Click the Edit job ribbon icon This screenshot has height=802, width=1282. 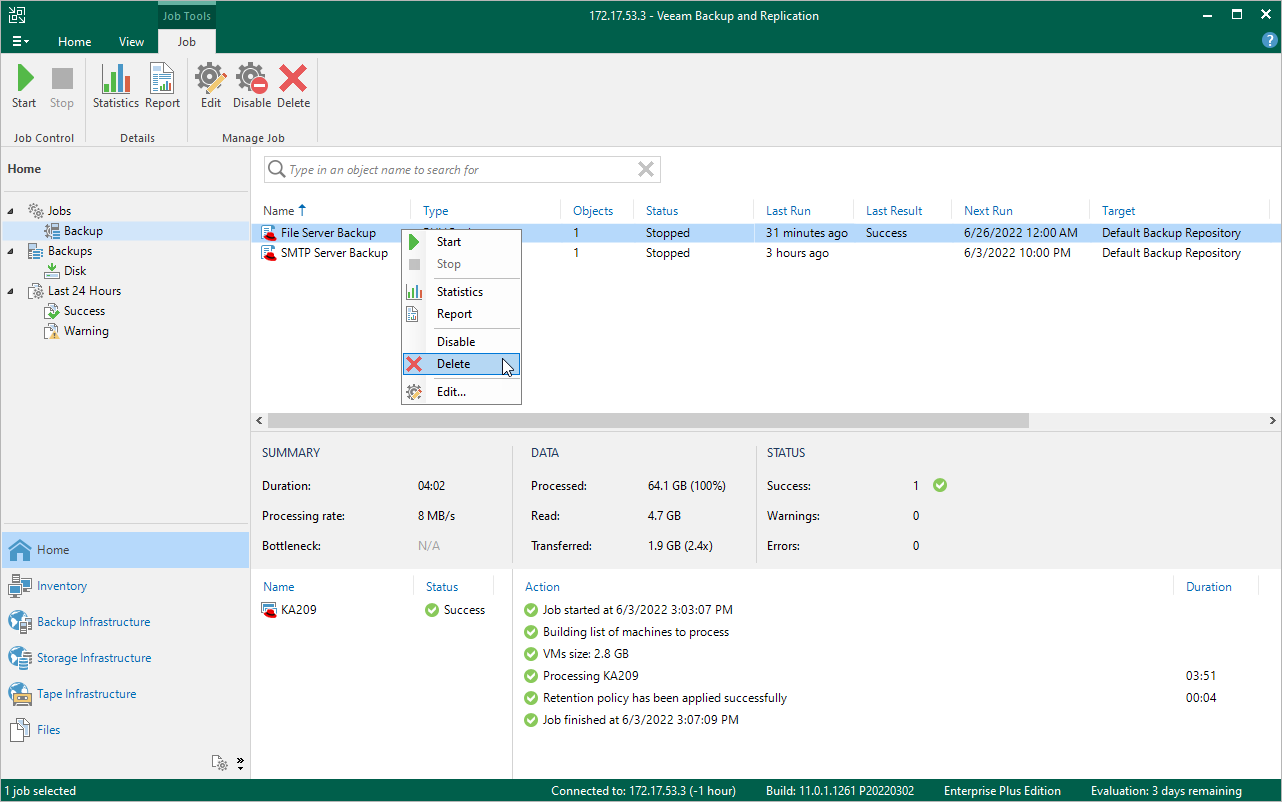[210, 79]
